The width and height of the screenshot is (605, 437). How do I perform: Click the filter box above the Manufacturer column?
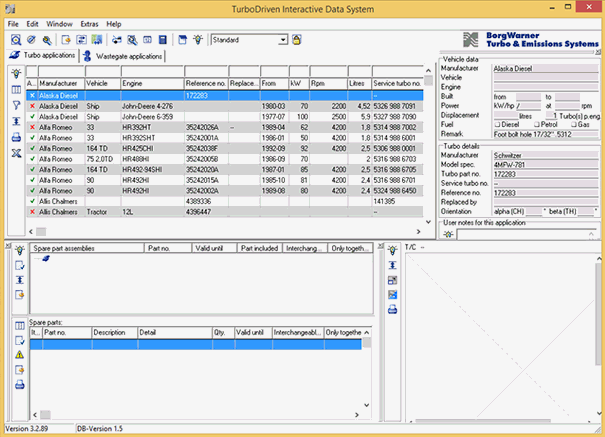click(61, 71)
